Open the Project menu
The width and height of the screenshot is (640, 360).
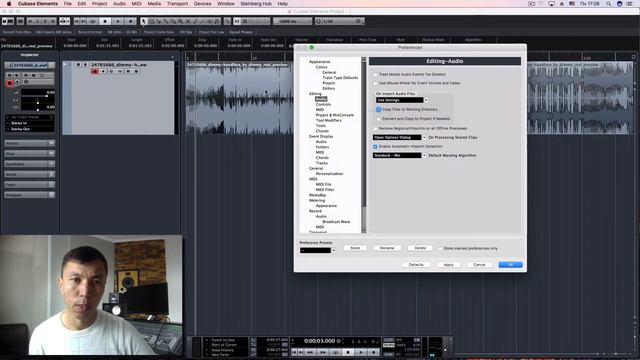coord(99,4)
